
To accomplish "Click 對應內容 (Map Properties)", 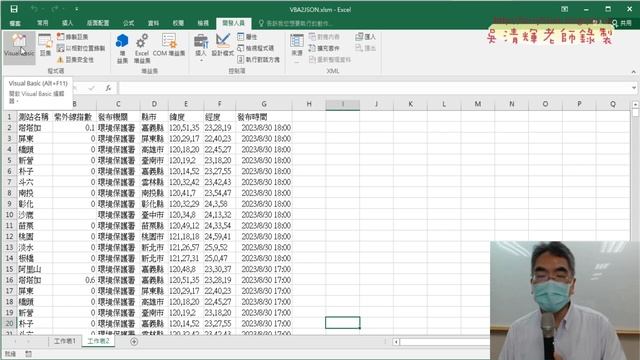I will click(324, 37).
